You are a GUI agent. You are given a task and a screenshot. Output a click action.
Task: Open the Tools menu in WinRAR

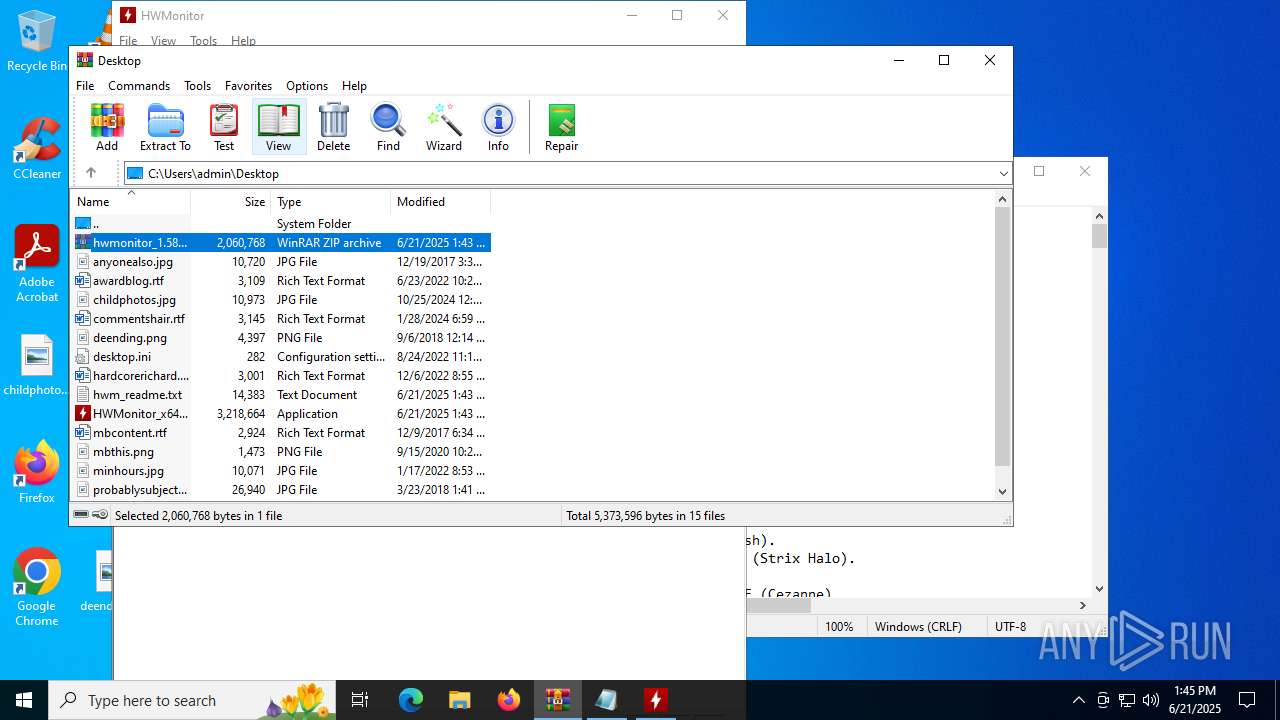197,86
